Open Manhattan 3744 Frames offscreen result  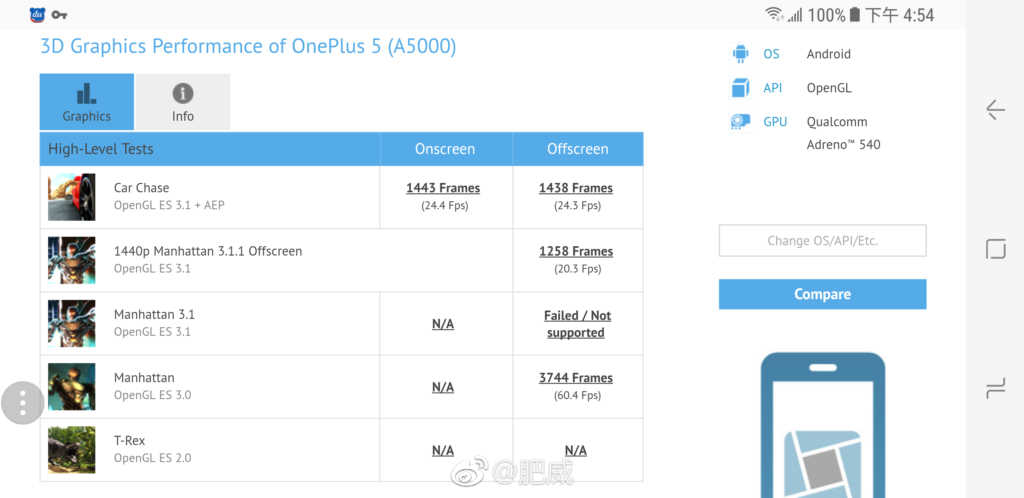[x=576, y=378]
